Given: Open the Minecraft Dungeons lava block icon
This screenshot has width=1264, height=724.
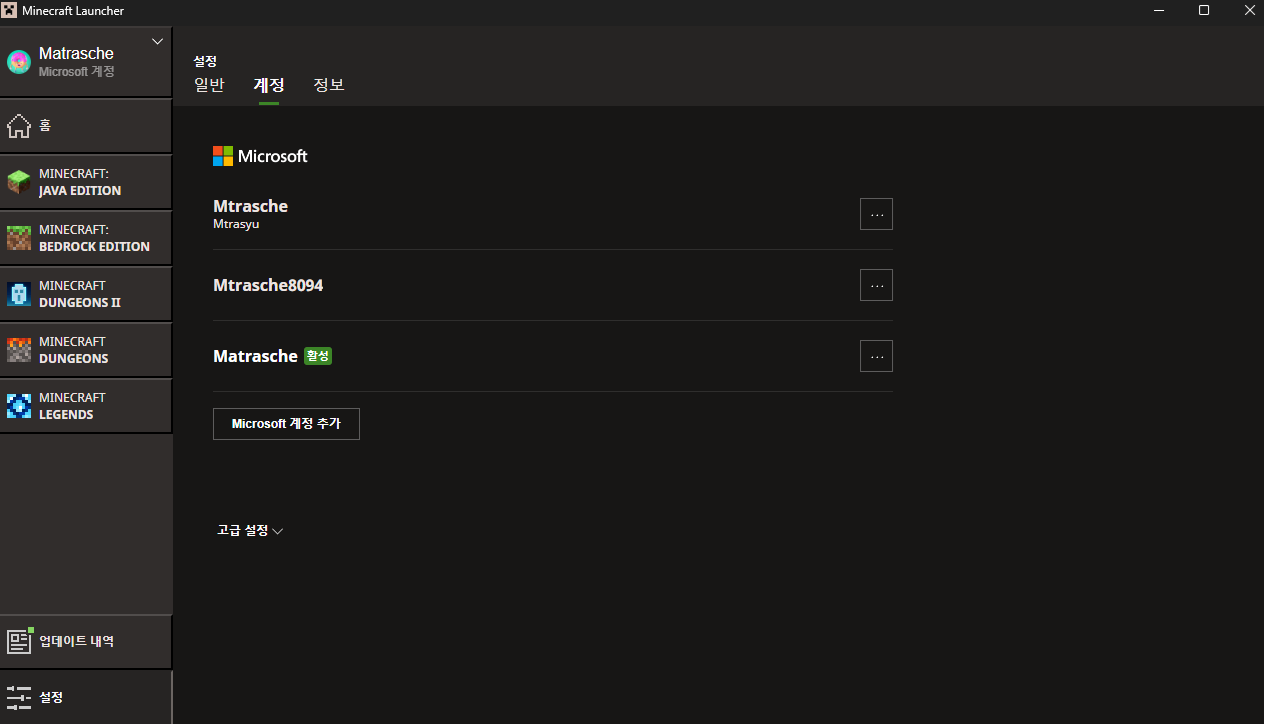Looking at the screenshot, I should 19,350.
